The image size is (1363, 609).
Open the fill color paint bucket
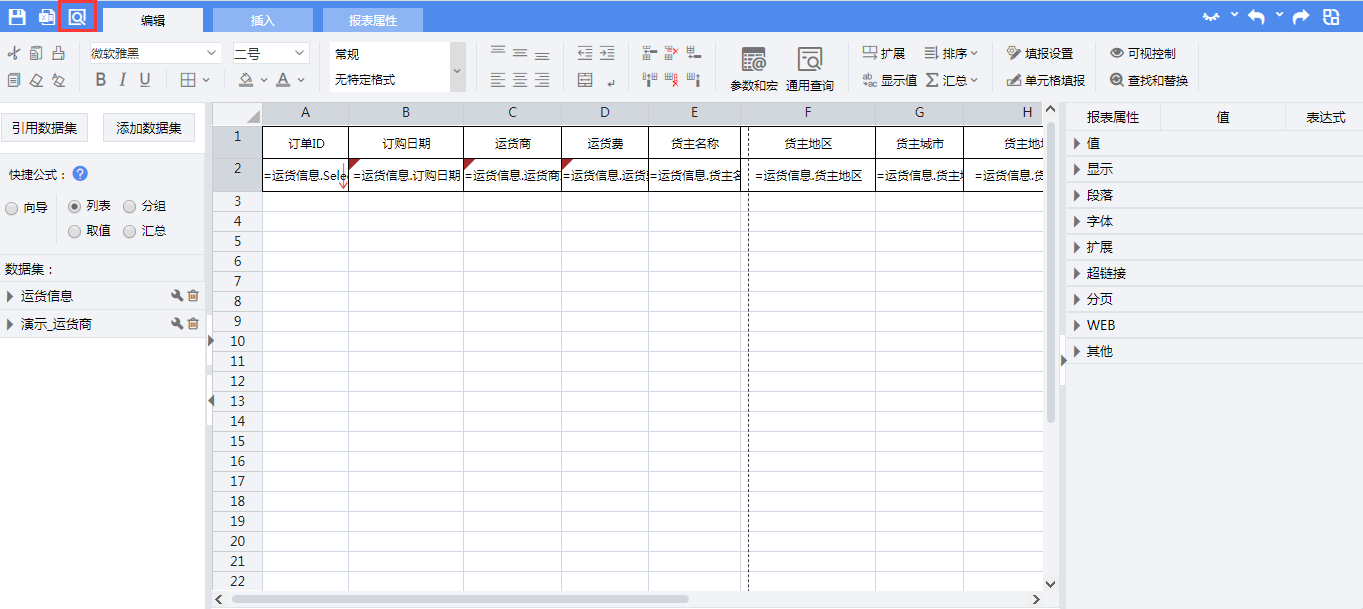click(246, 80)
